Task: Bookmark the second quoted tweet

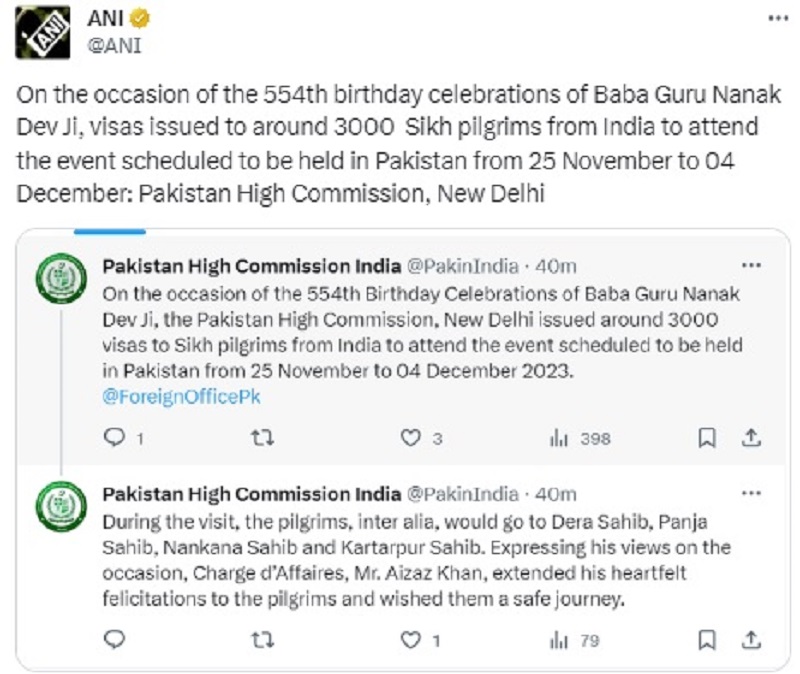Action: (707, 640)
